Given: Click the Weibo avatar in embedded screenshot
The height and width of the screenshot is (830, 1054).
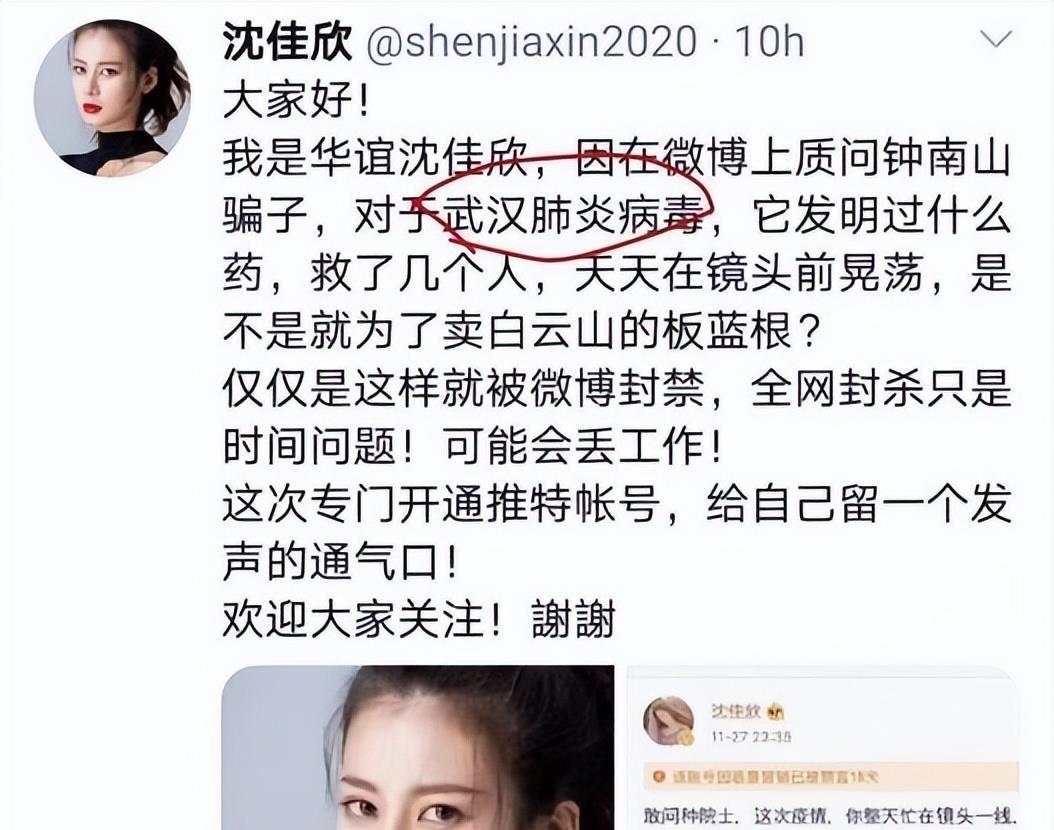Looking at the screenshot, I should pyautogui.click(x=669, y=720).
